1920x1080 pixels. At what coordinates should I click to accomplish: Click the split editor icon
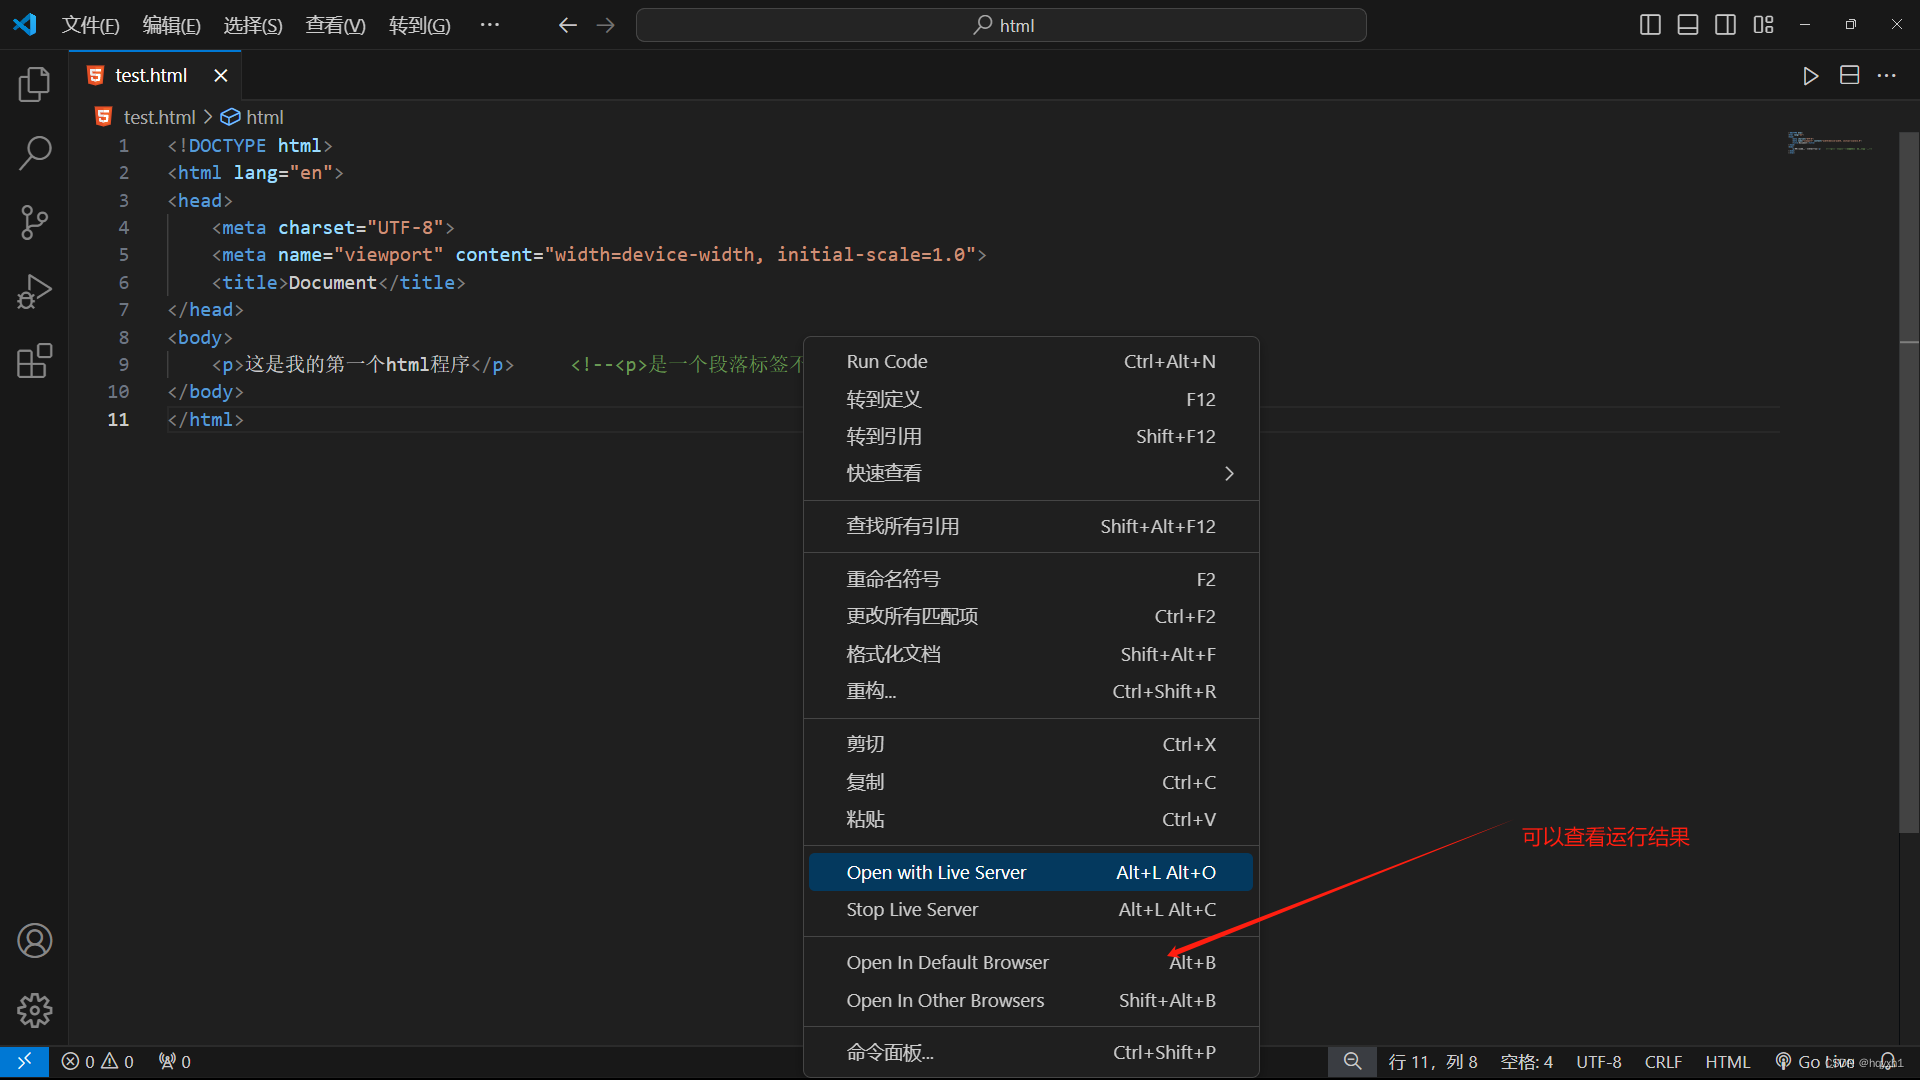(x=1849, y=76)
